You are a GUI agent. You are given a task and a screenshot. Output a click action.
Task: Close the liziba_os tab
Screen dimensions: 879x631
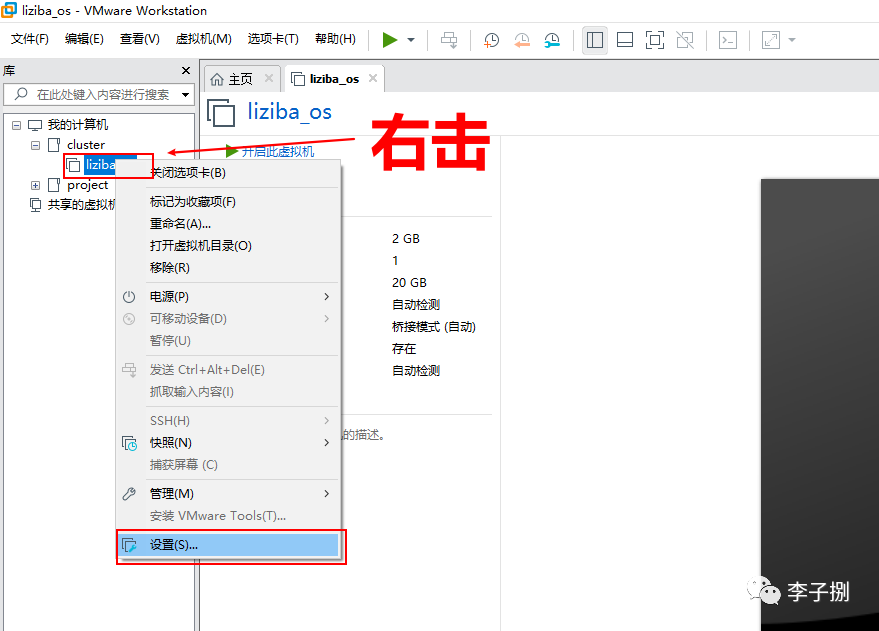[373, 78]
